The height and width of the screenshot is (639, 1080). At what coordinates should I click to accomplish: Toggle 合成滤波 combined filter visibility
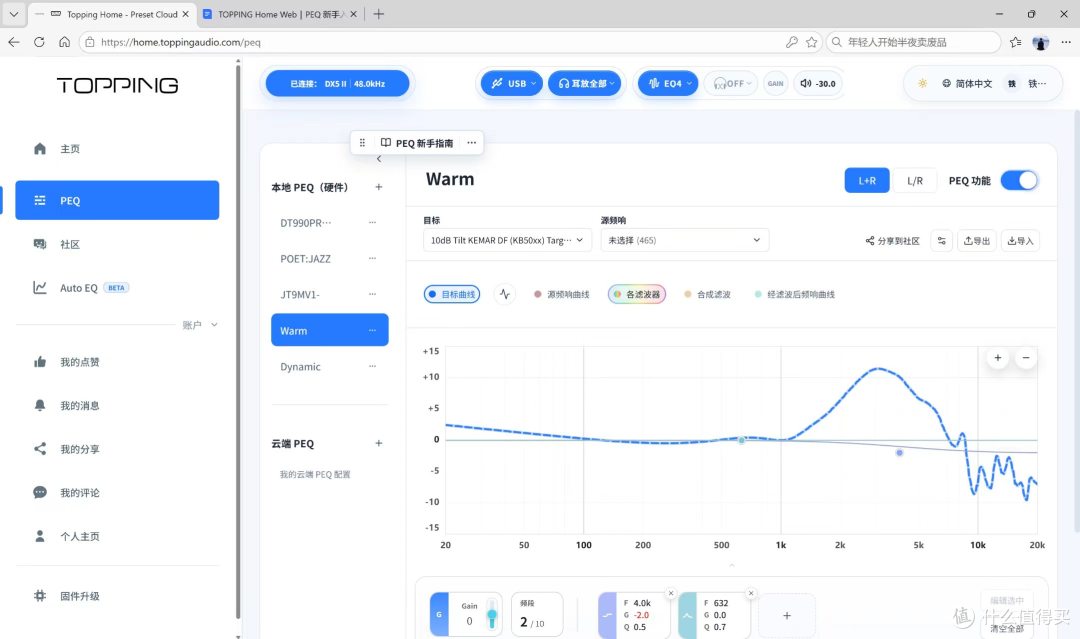click(x=707, y=294)
